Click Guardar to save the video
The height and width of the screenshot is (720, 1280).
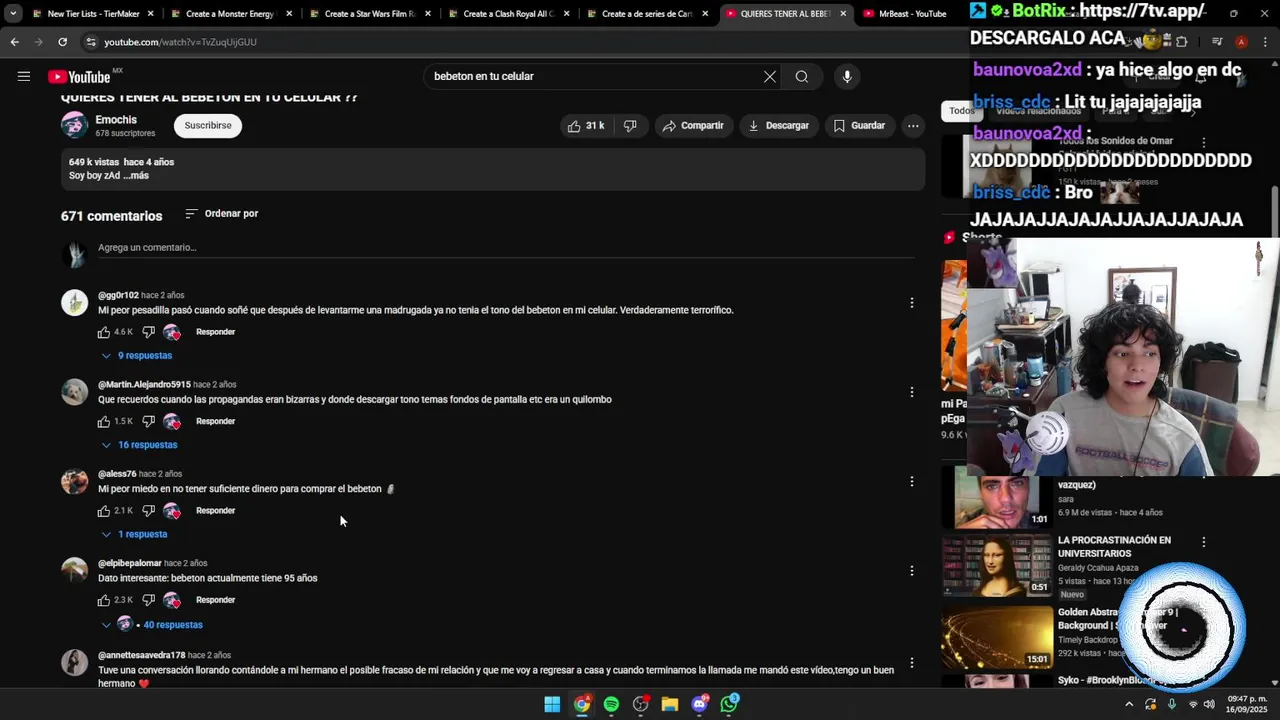pyautogui.click(x=859, y=126)
